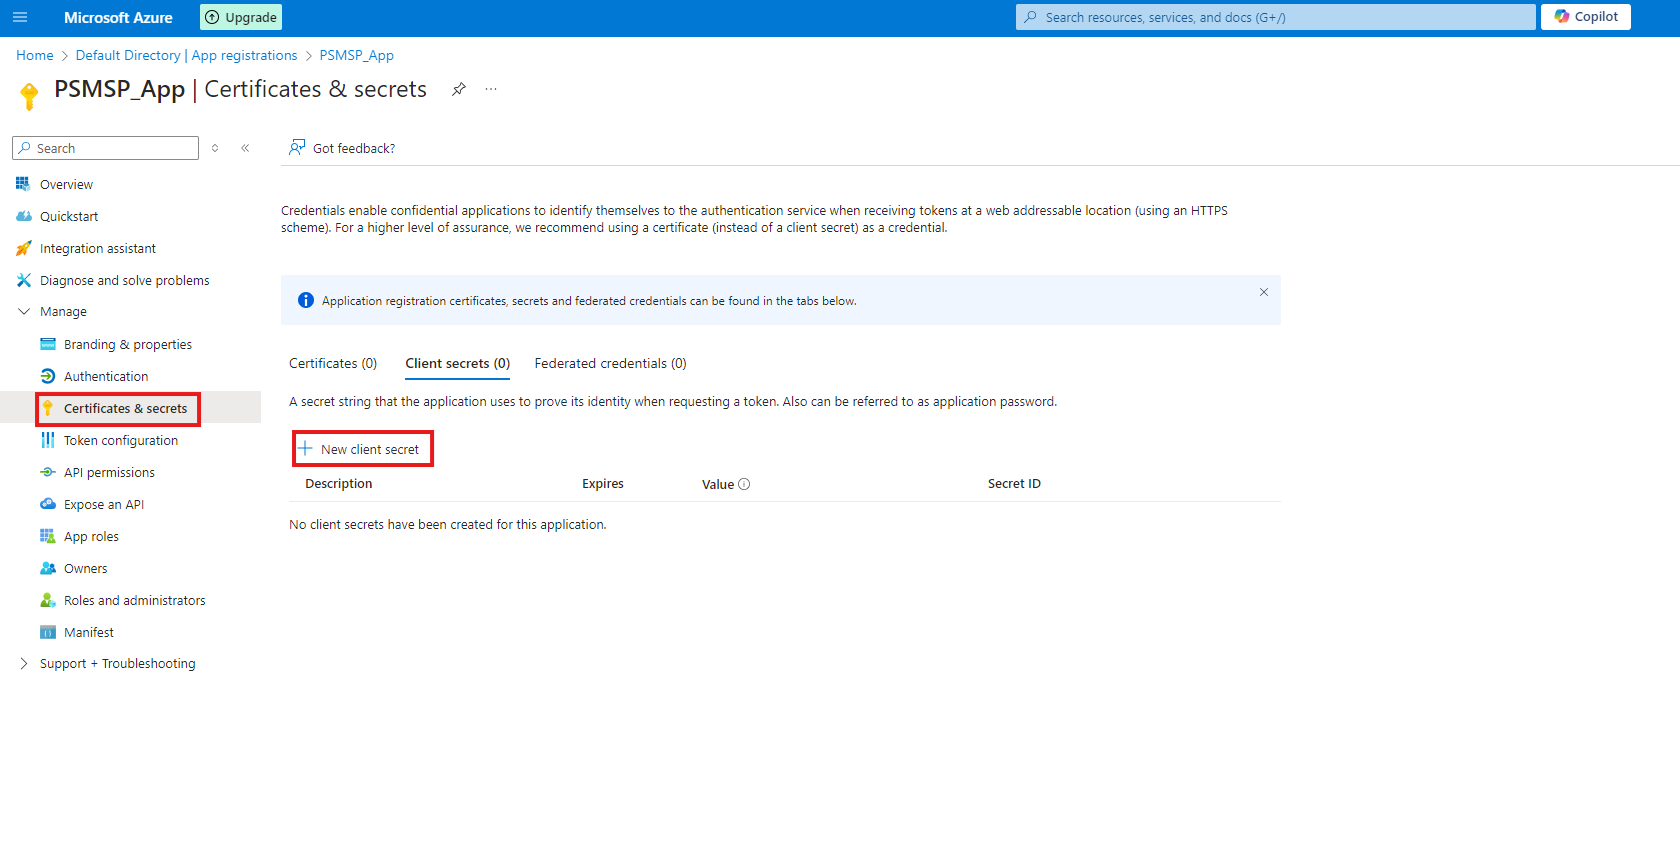Collapse the left sidebar with double chevron
Image resolution: width=1680 pixels, height=856 pixels.
click(245, 148)
